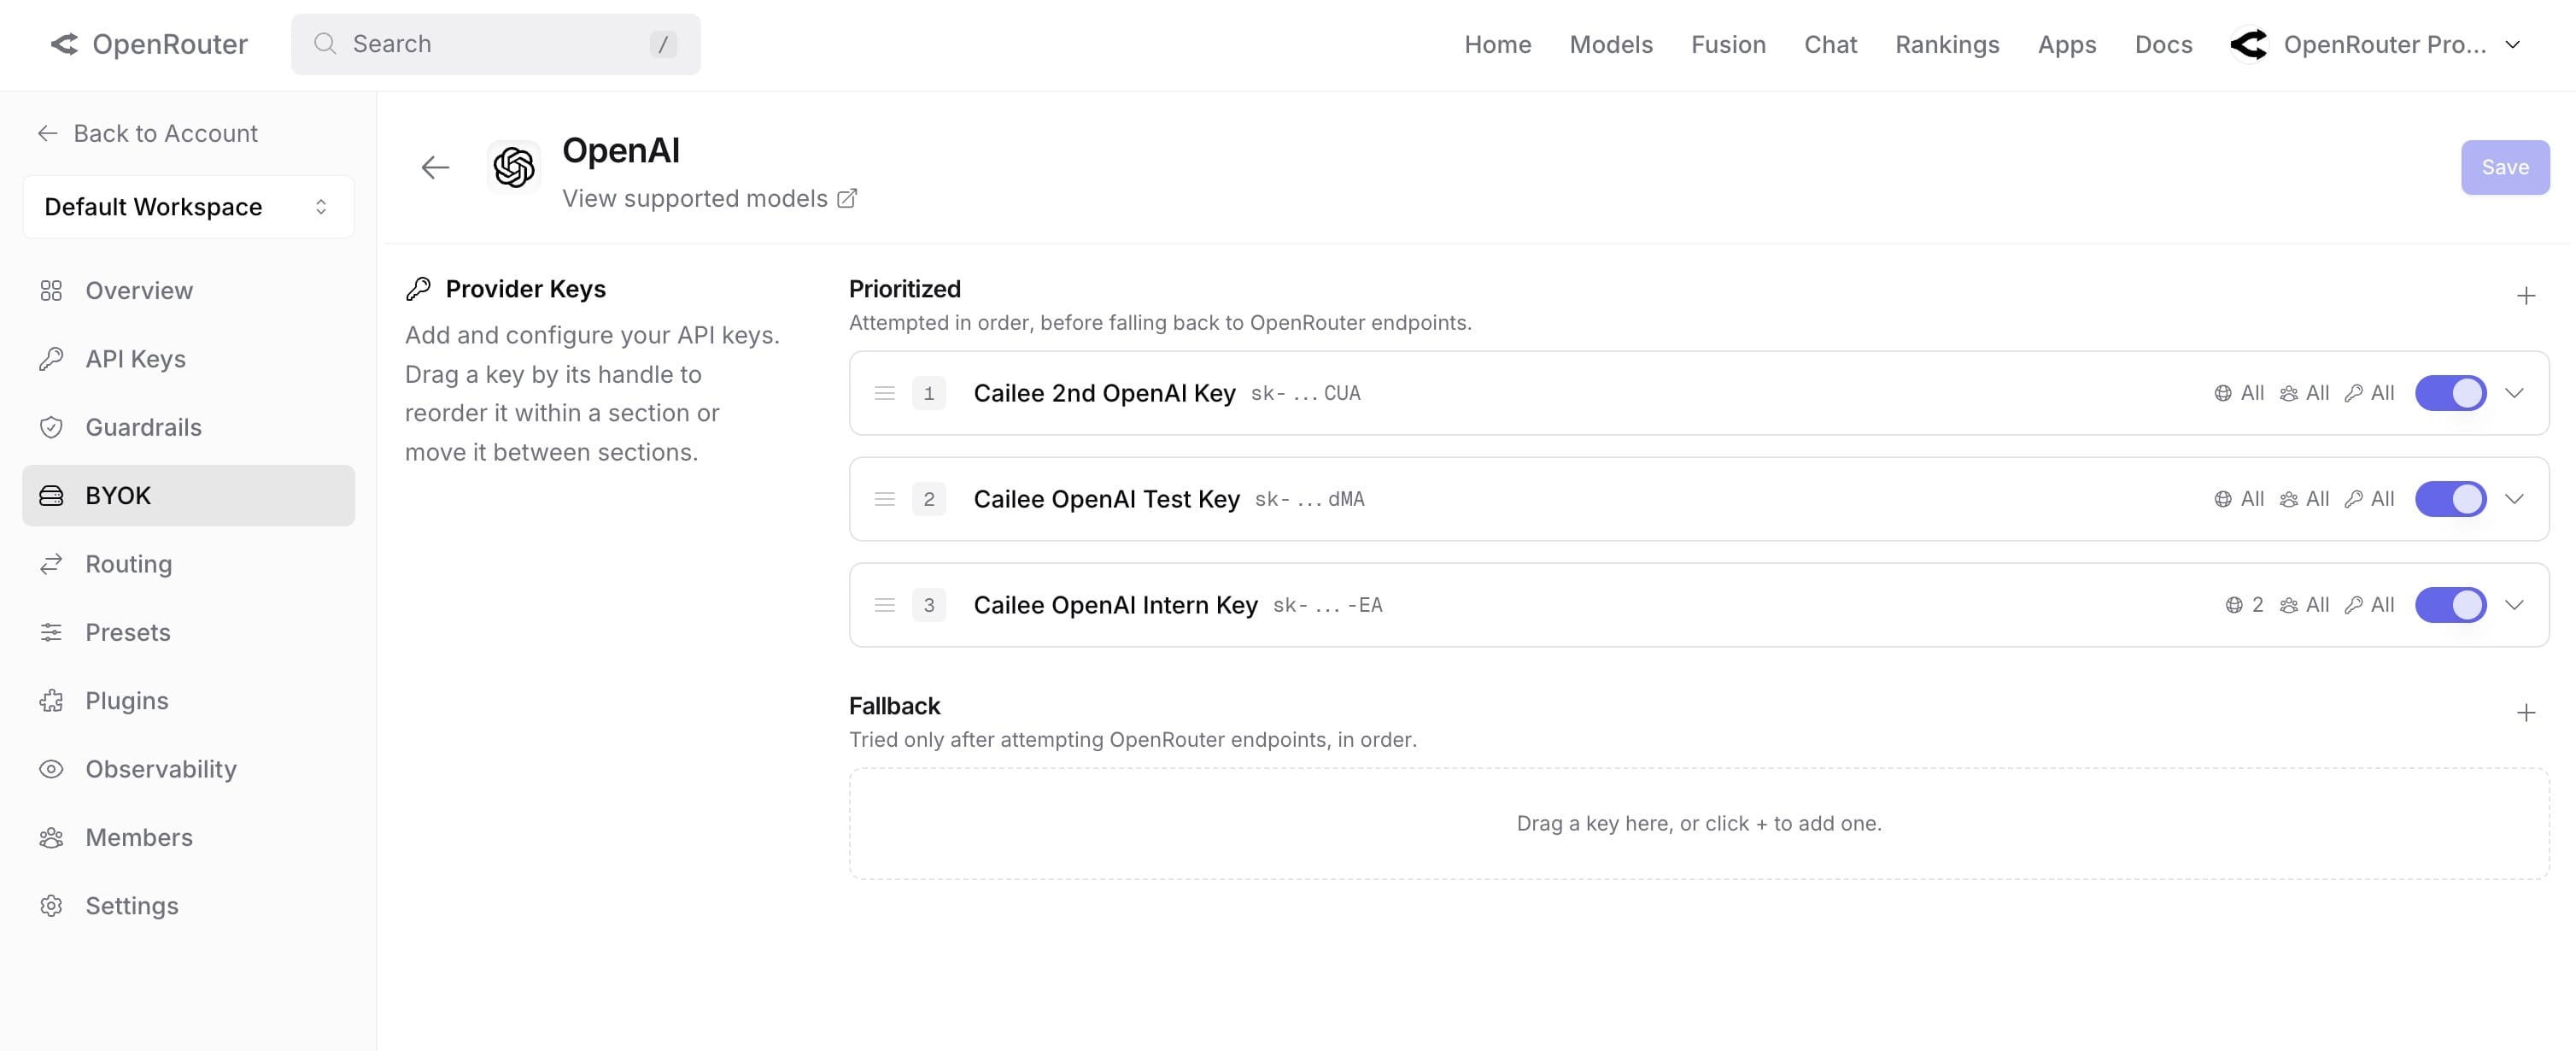Screen dimensions: 2576x1051
Task: Click the slash shortcut badge in search
Action: (663, 44)
